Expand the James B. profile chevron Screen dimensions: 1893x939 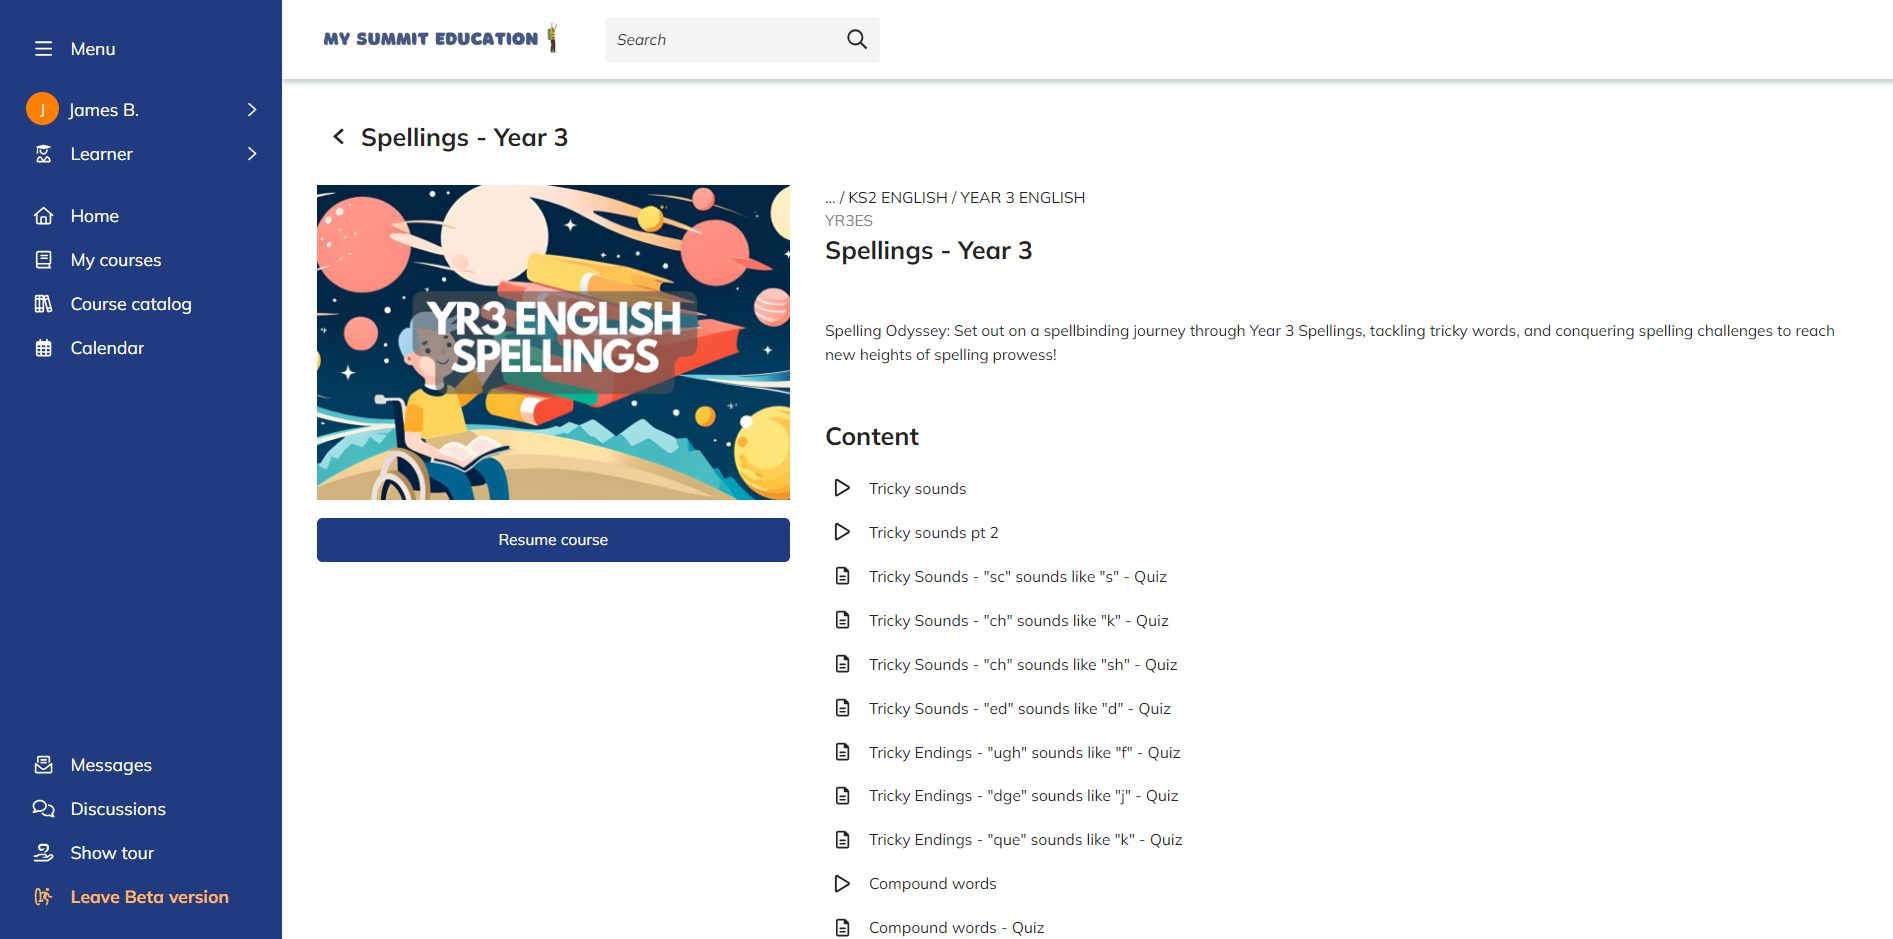(x=252, y=110)
